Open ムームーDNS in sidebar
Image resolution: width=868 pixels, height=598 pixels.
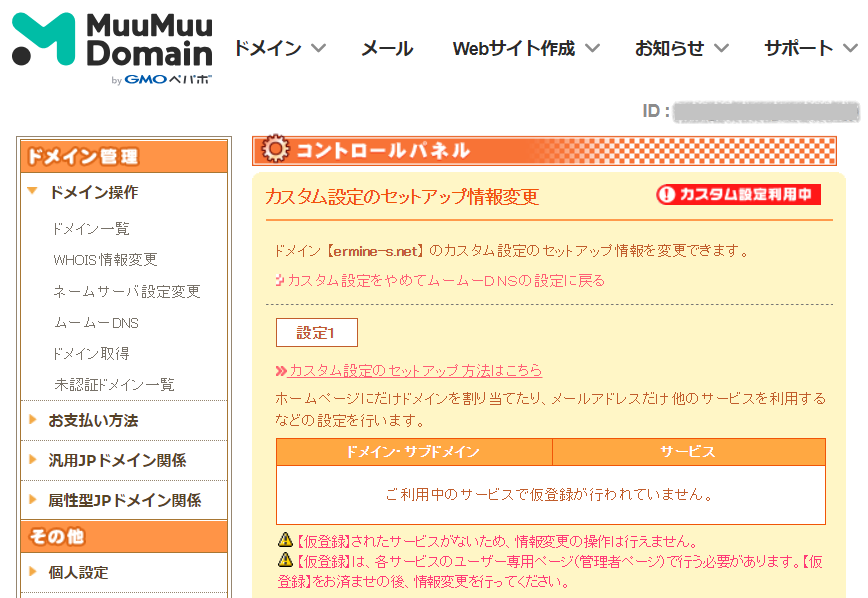96,323
